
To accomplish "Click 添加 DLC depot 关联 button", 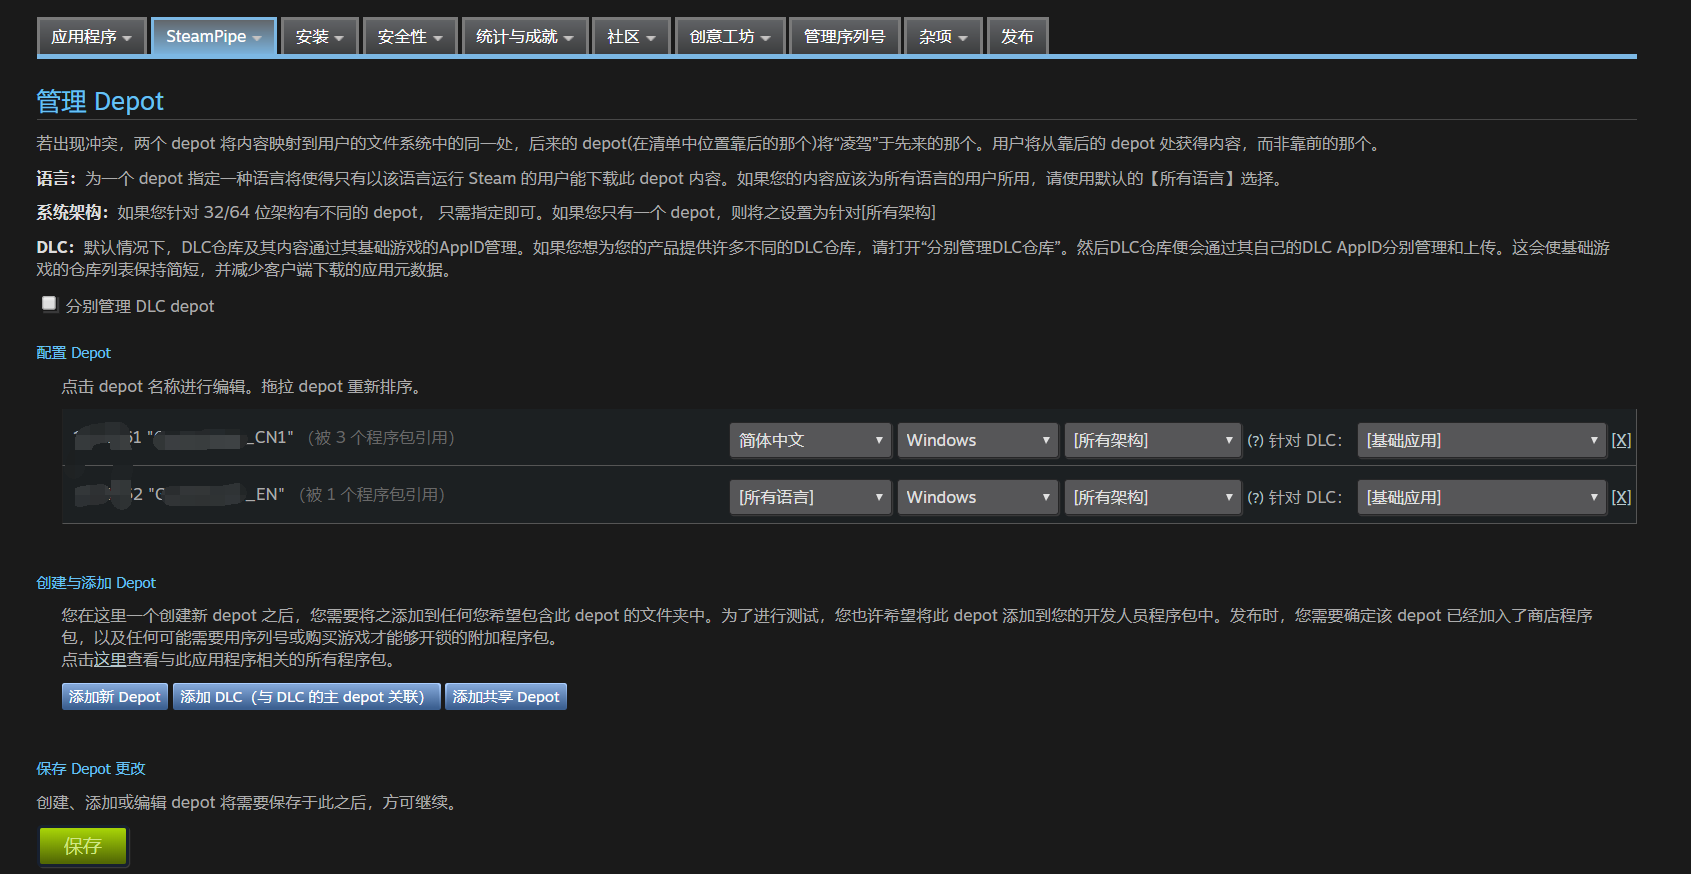I will (x=307, y=697).
